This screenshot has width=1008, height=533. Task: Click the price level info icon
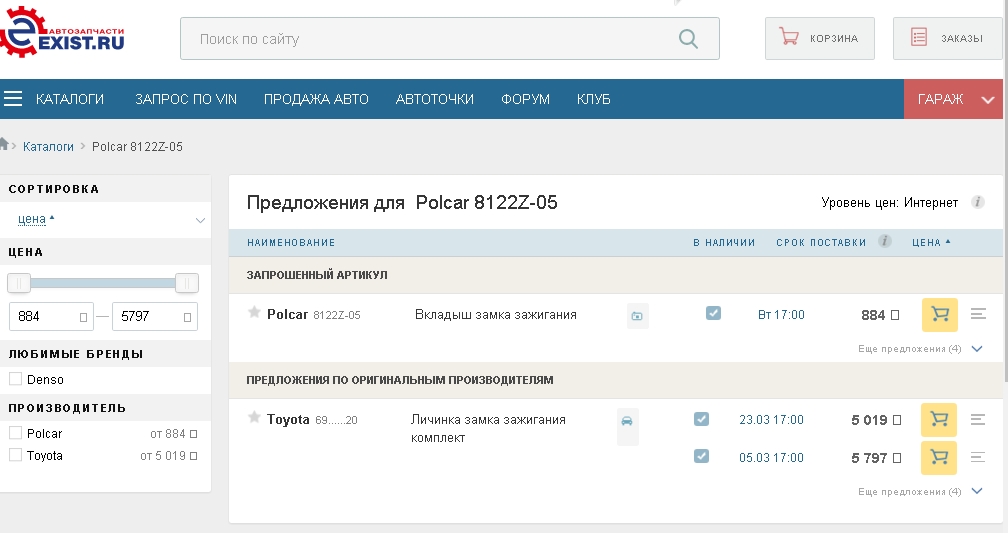978,203
